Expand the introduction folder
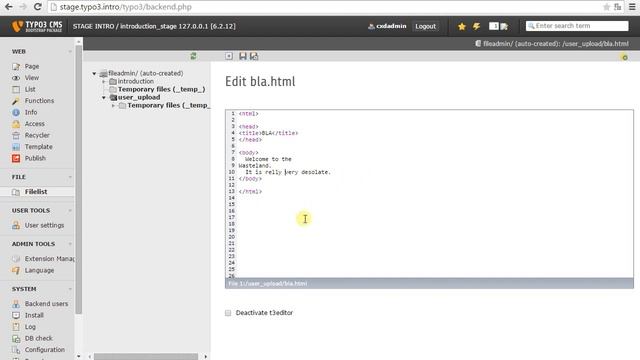Viewport: 640px width, 360px height. click(x=104, y=82)
